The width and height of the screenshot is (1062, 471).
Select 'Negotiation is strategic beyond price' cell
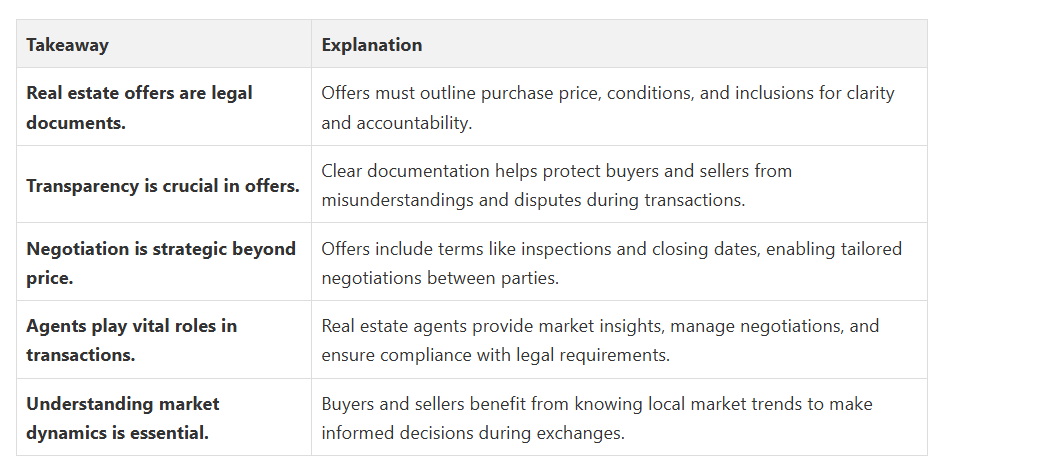pos(164,262)
